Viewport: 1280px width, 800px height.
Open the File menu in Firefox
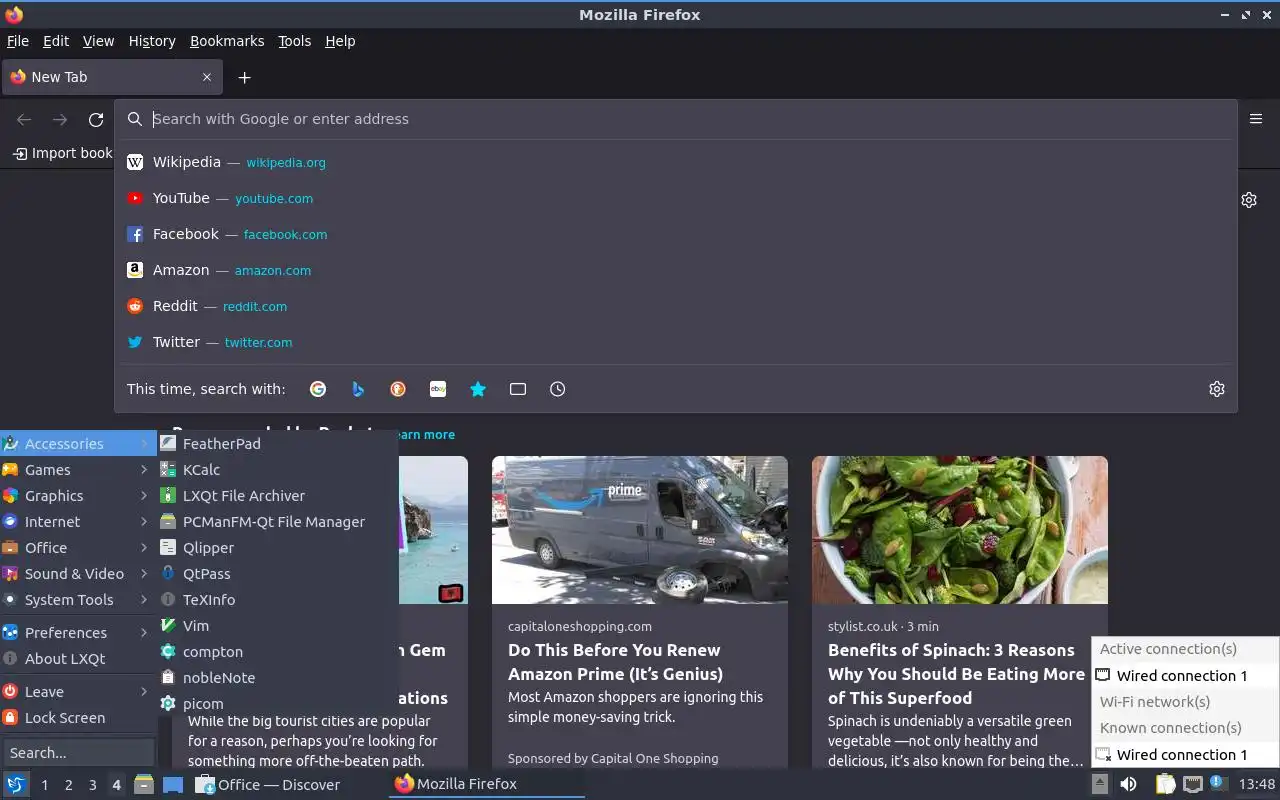18,41
